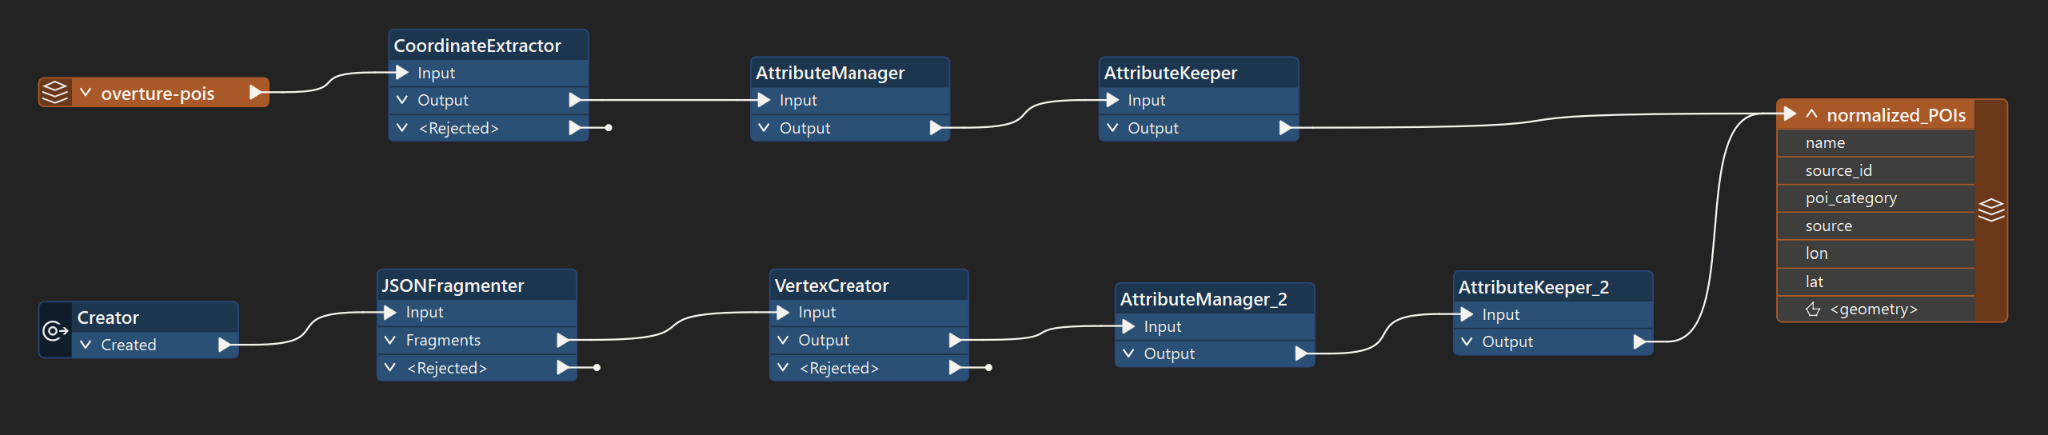Select the lat attribute row
The height and width of the screenshot is (435, 2048).
point(1876,282)
